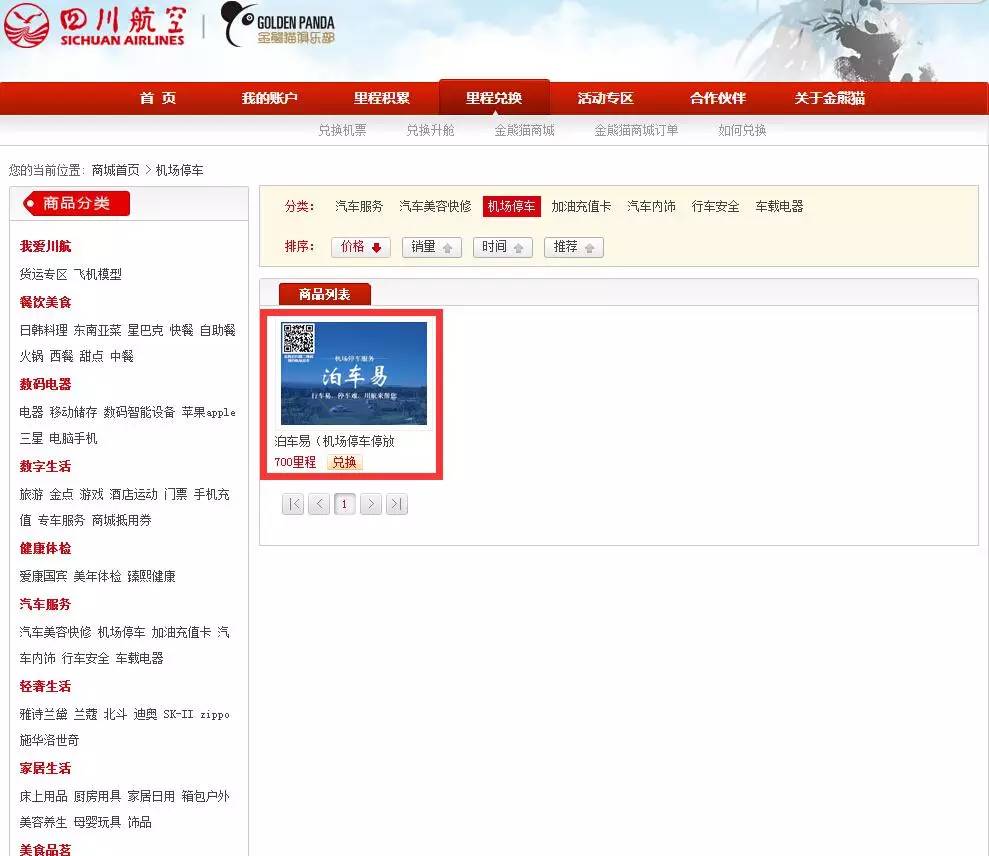Screen dimensions: 989x856
Task: Toggle the 销量 sort order
Action: point(431,247)
